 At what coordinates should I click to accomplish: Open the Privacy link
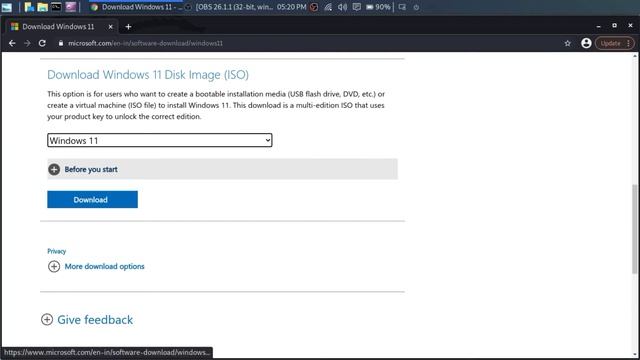(x=56, y=251)
